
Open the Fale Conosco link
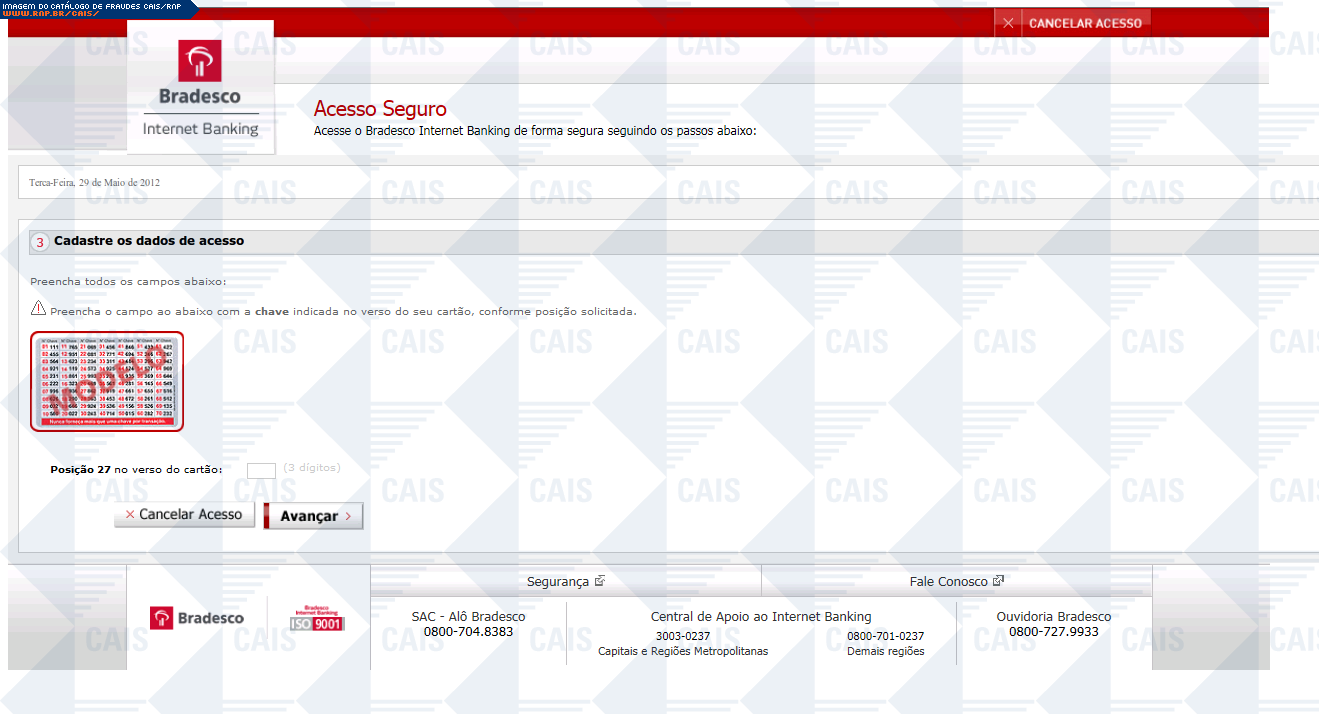(x=948, y=582)
